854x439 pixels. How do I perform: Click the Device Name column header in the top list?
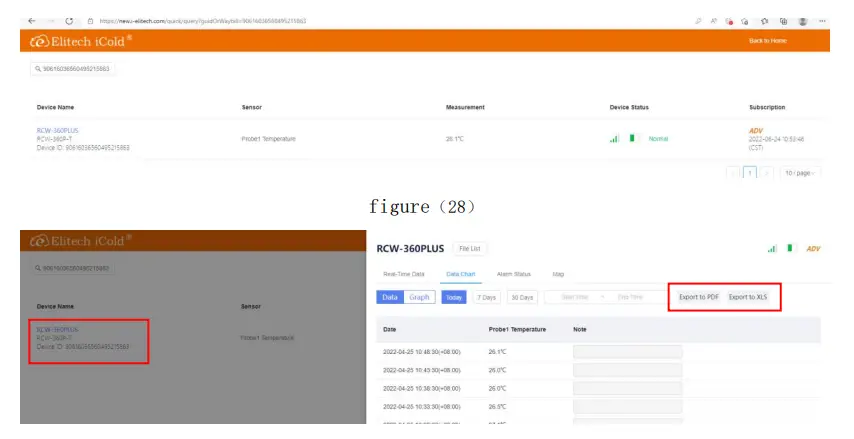point(55,107)
